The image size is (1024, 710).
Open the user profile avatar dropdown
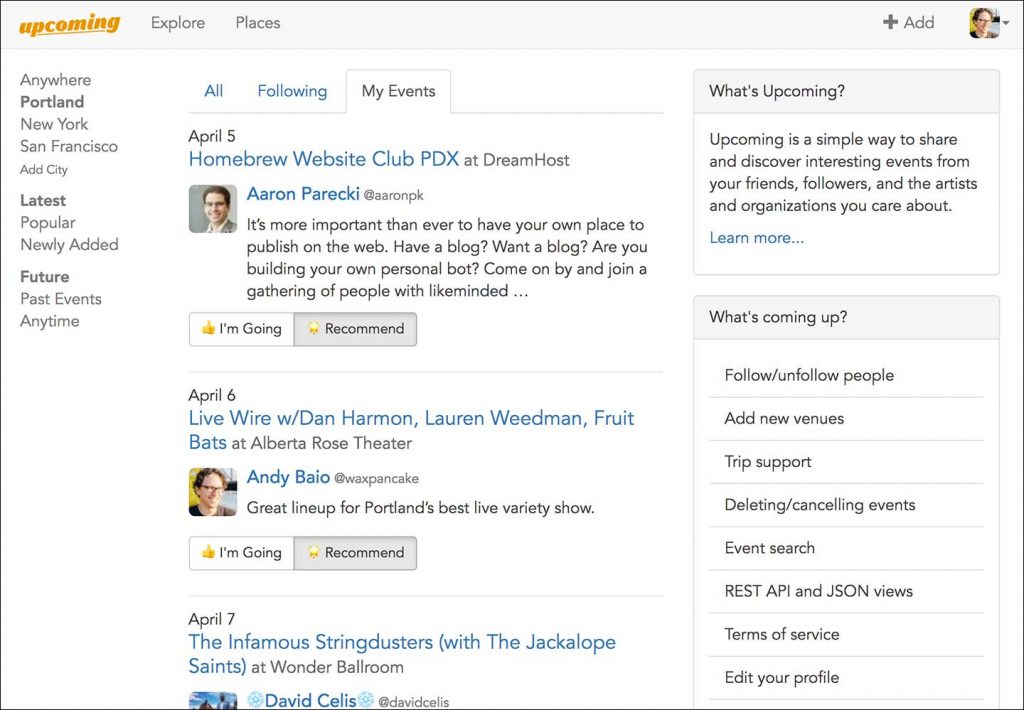[989, 23]
